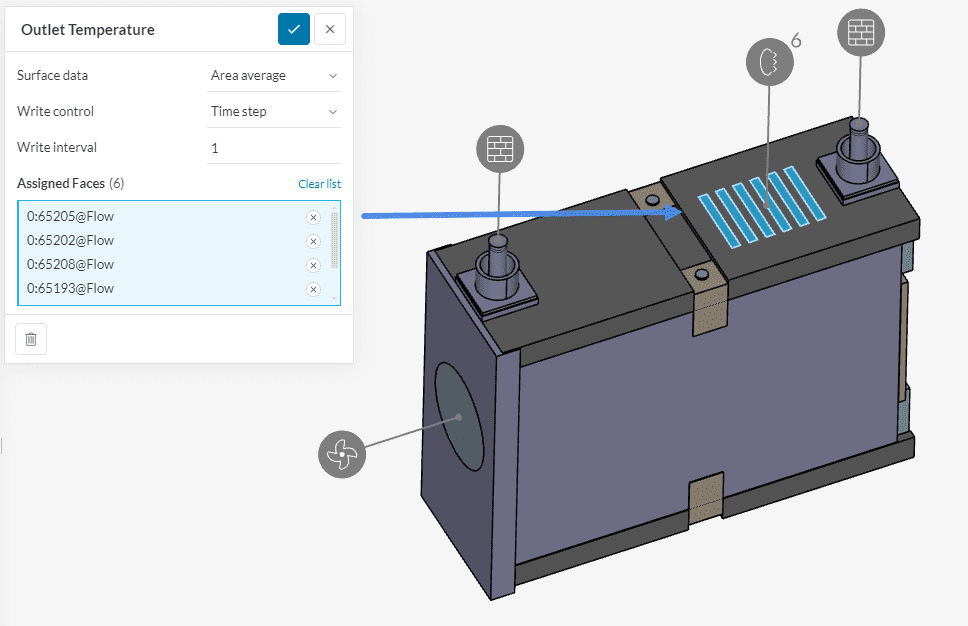Remove face 0:65205@Flow from list
This screenshot has width=968, height=626.
point(312,217)
